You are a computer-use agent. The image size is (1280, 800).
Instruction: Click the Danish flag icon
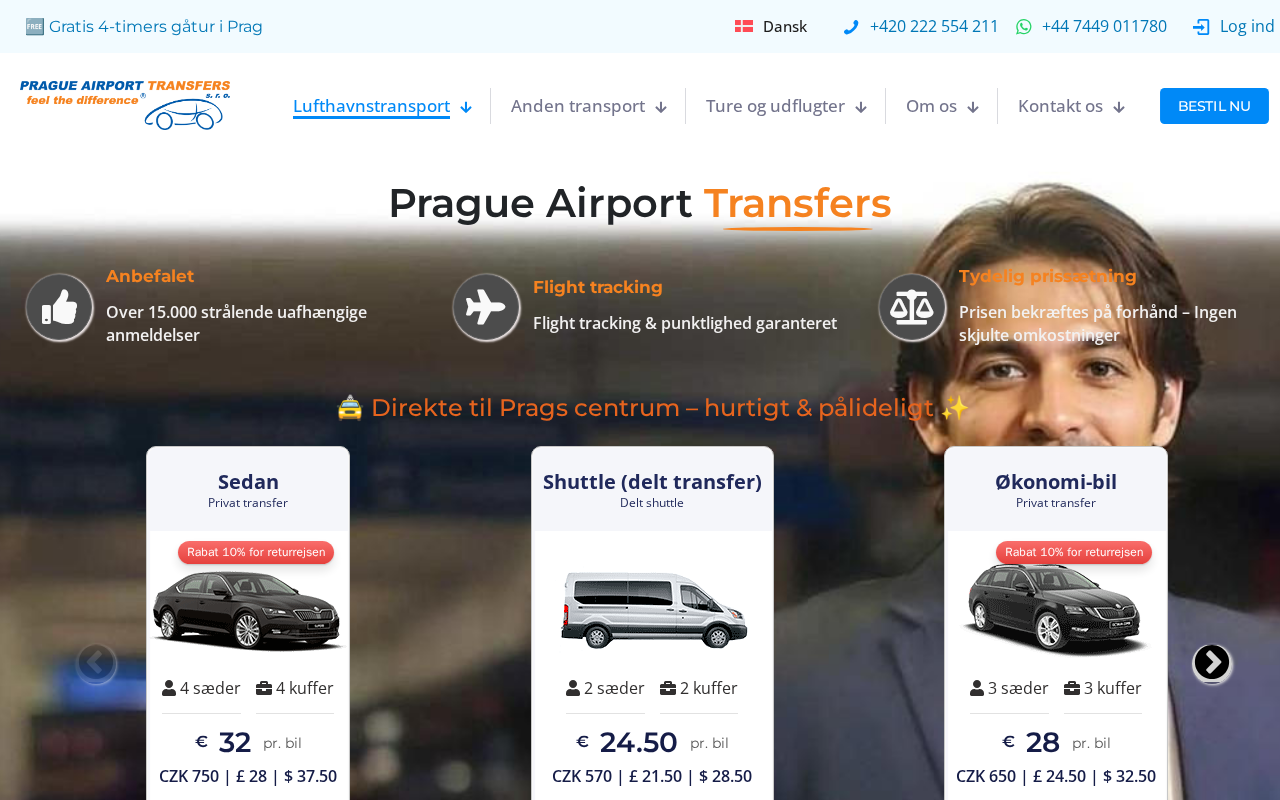pos(744,26)
